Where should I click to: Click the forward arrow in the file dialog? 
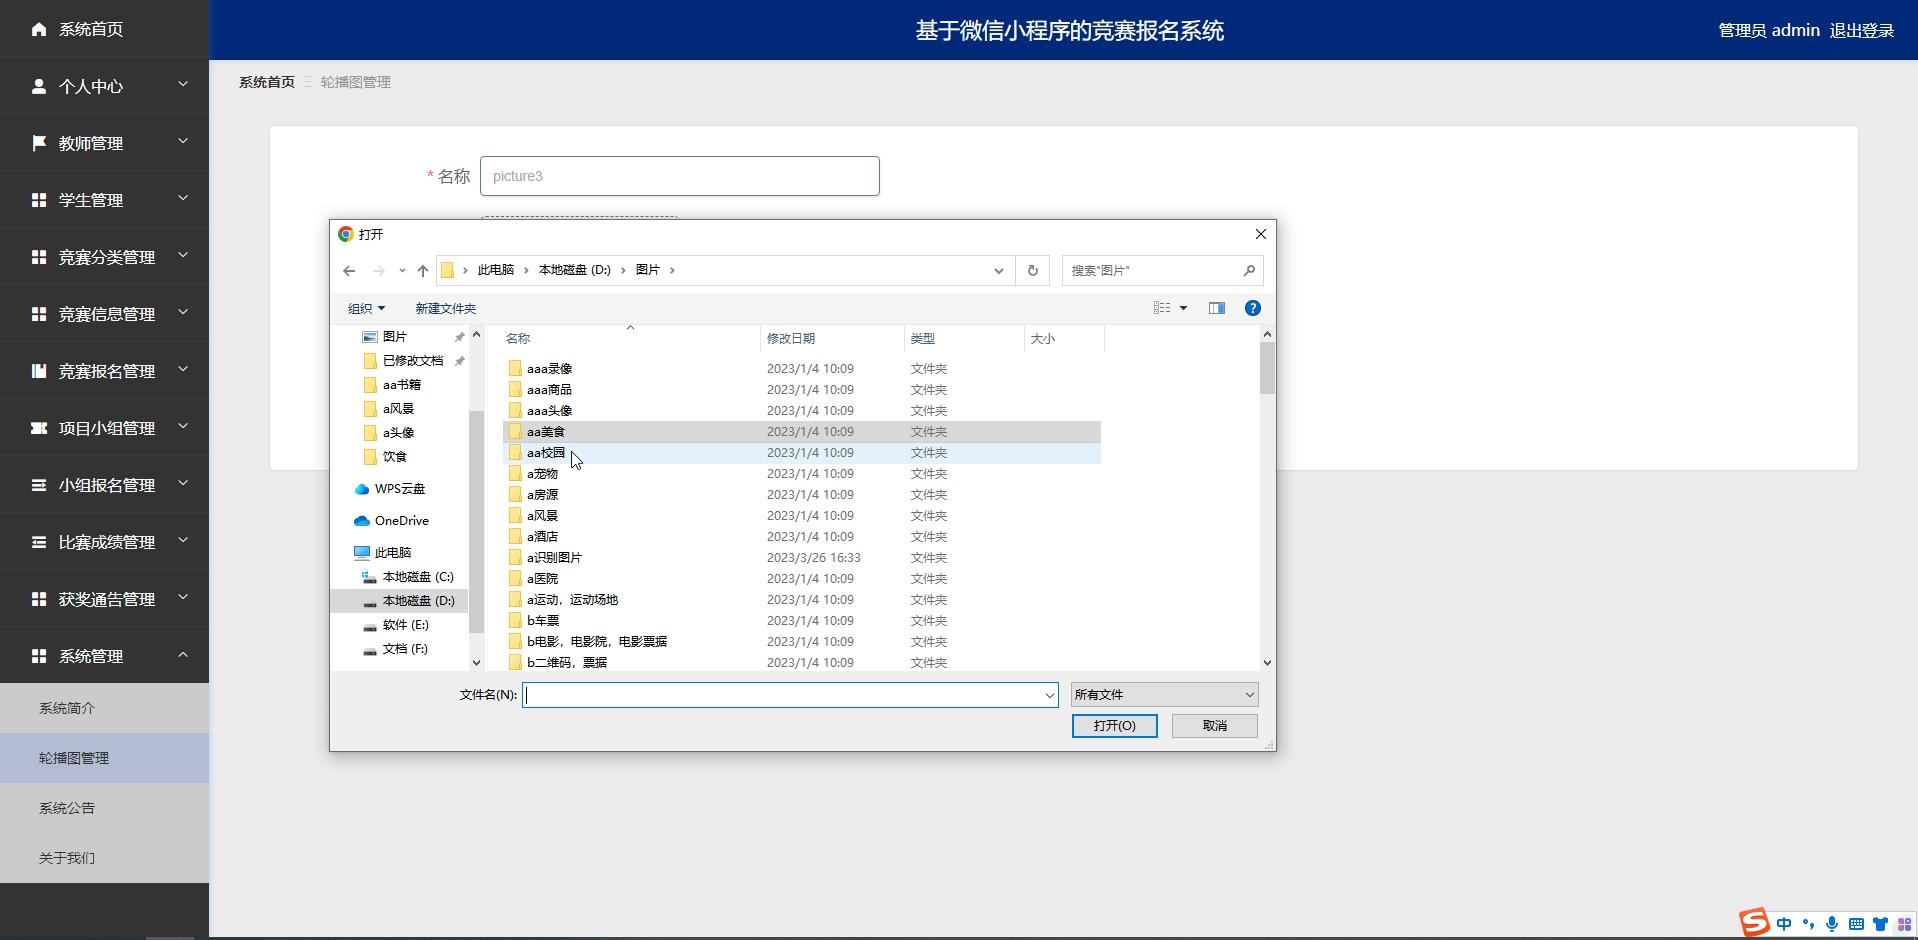(x=378, y=270)
